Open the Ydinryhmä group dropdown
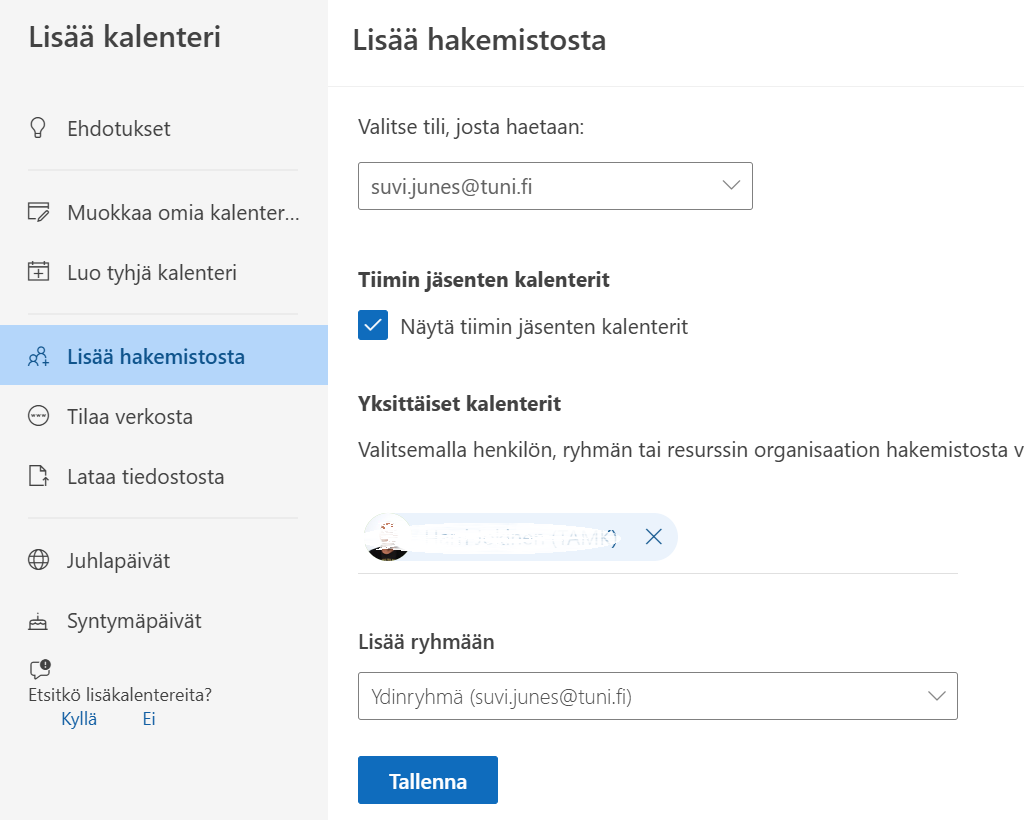 (658, 696)
